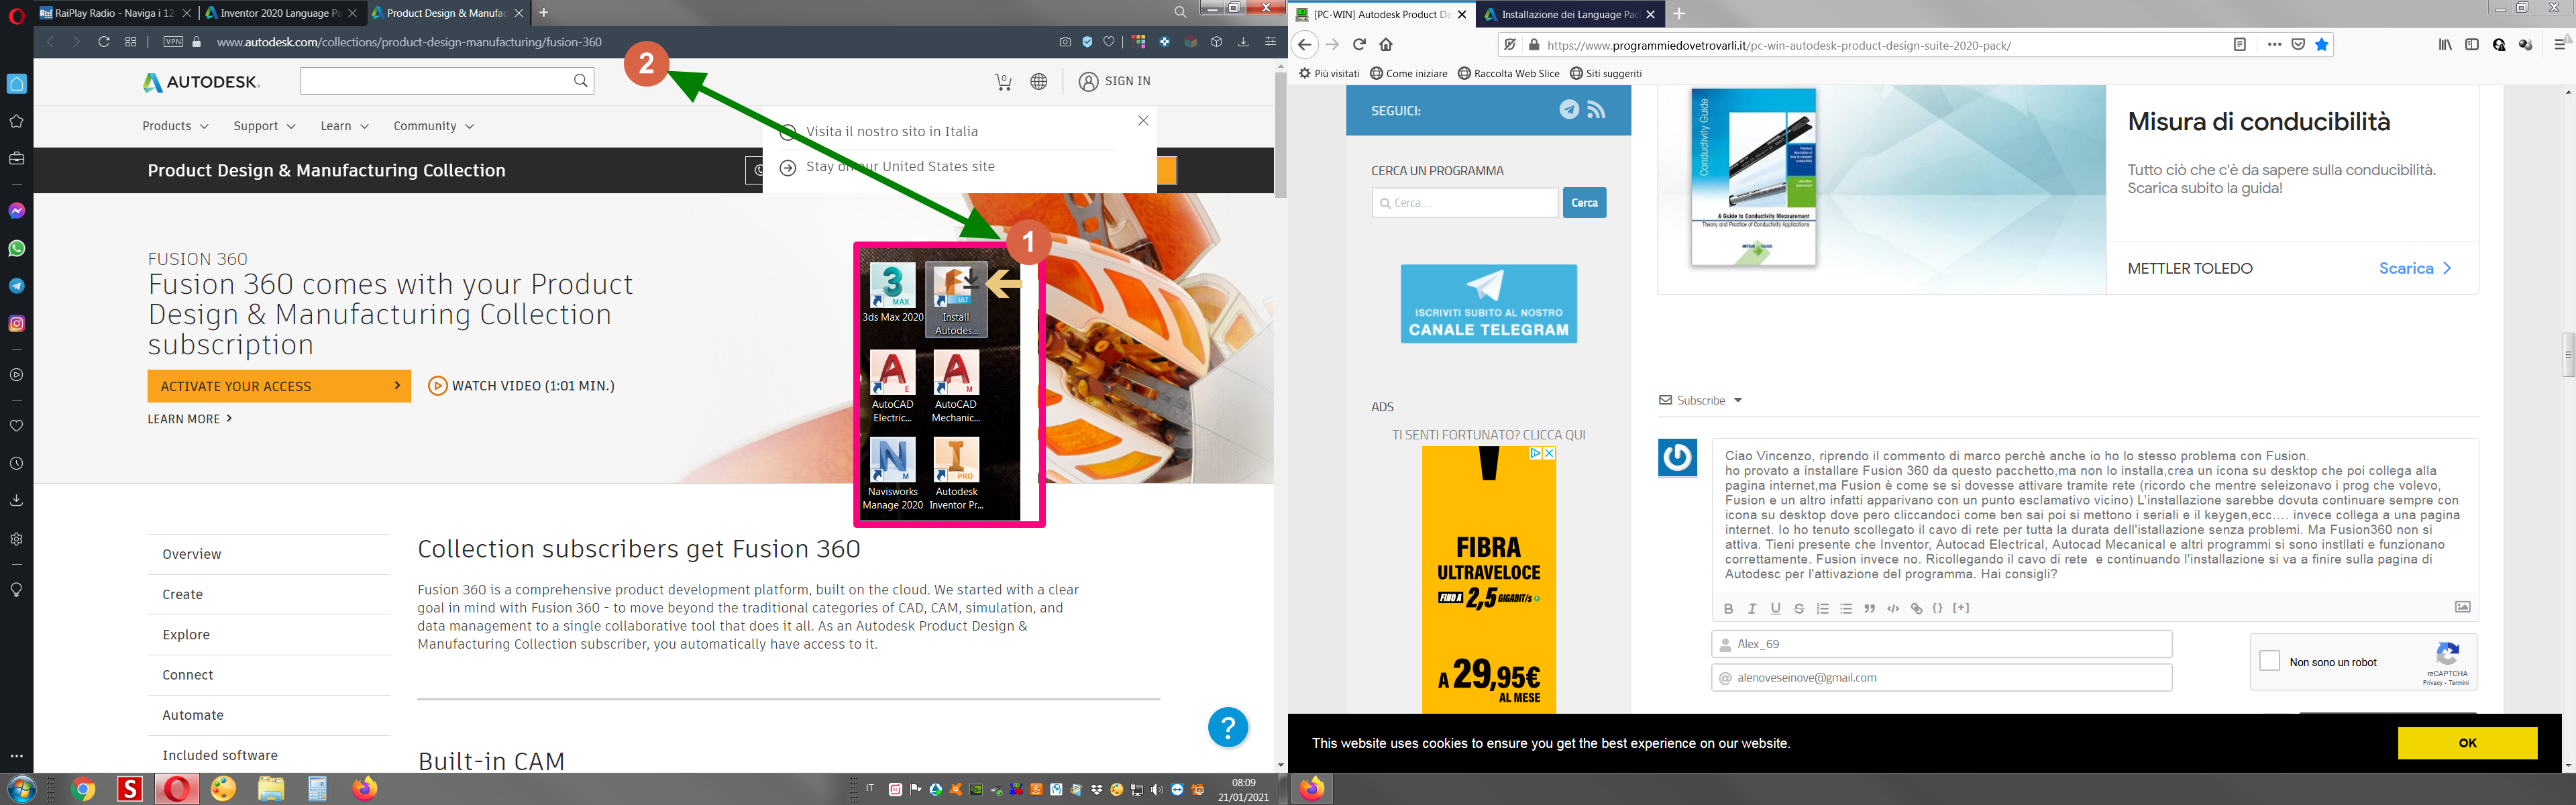Click Firefox bookmark star
The image size is (2576, 805).
pyautogui.click(x=2321, y=45)
